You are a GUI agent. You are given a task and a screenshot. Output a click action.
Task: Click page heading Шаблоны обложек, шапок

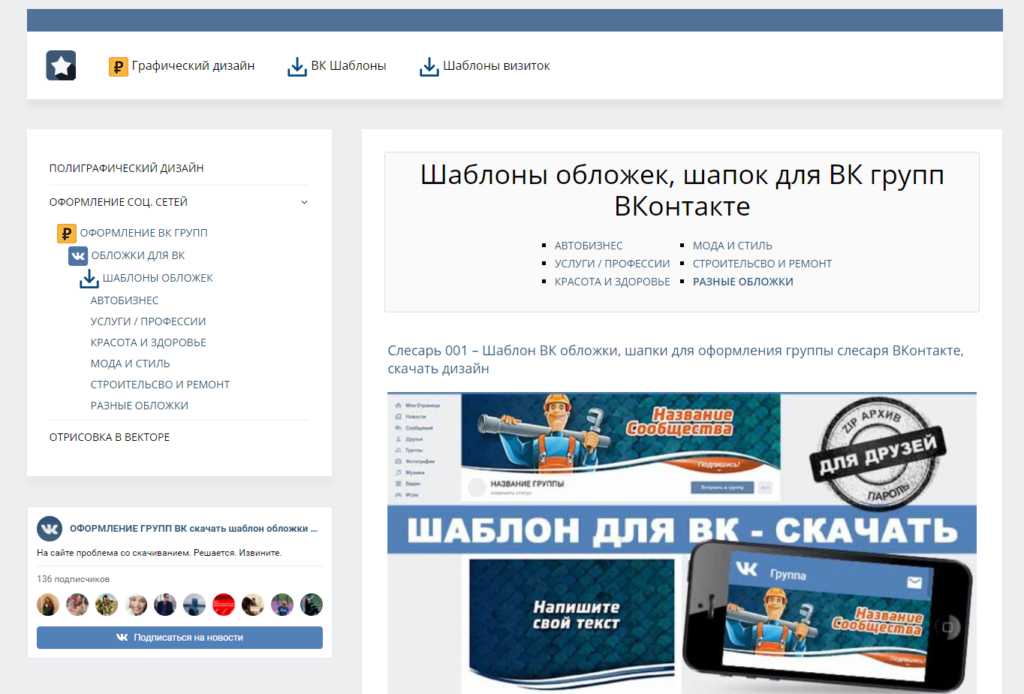[682, 190]
